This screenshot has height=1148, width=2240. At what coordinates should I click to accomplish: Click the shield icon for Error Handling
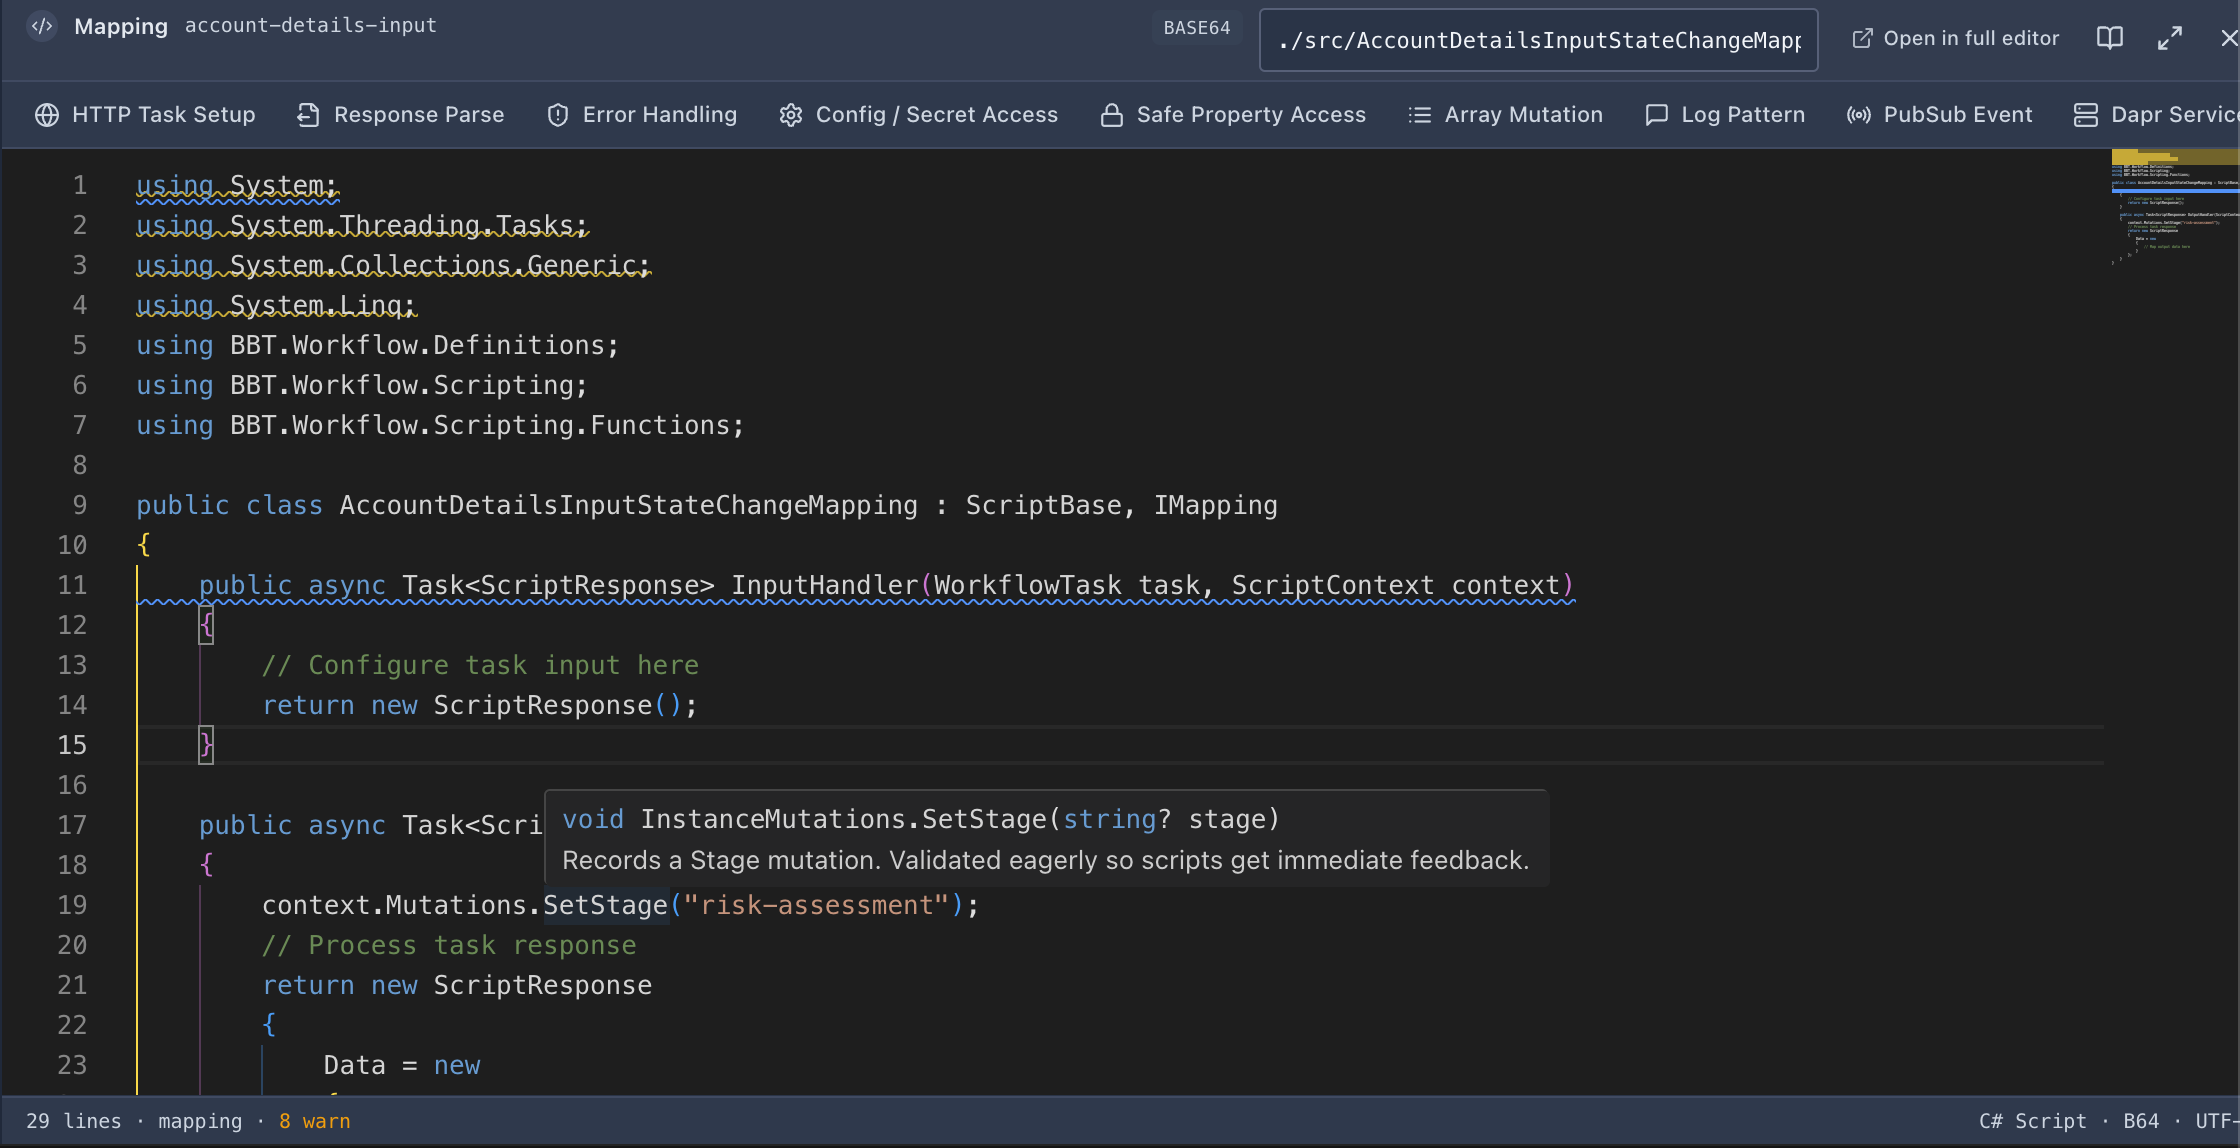pyautogui.click(x=558, y=115)
